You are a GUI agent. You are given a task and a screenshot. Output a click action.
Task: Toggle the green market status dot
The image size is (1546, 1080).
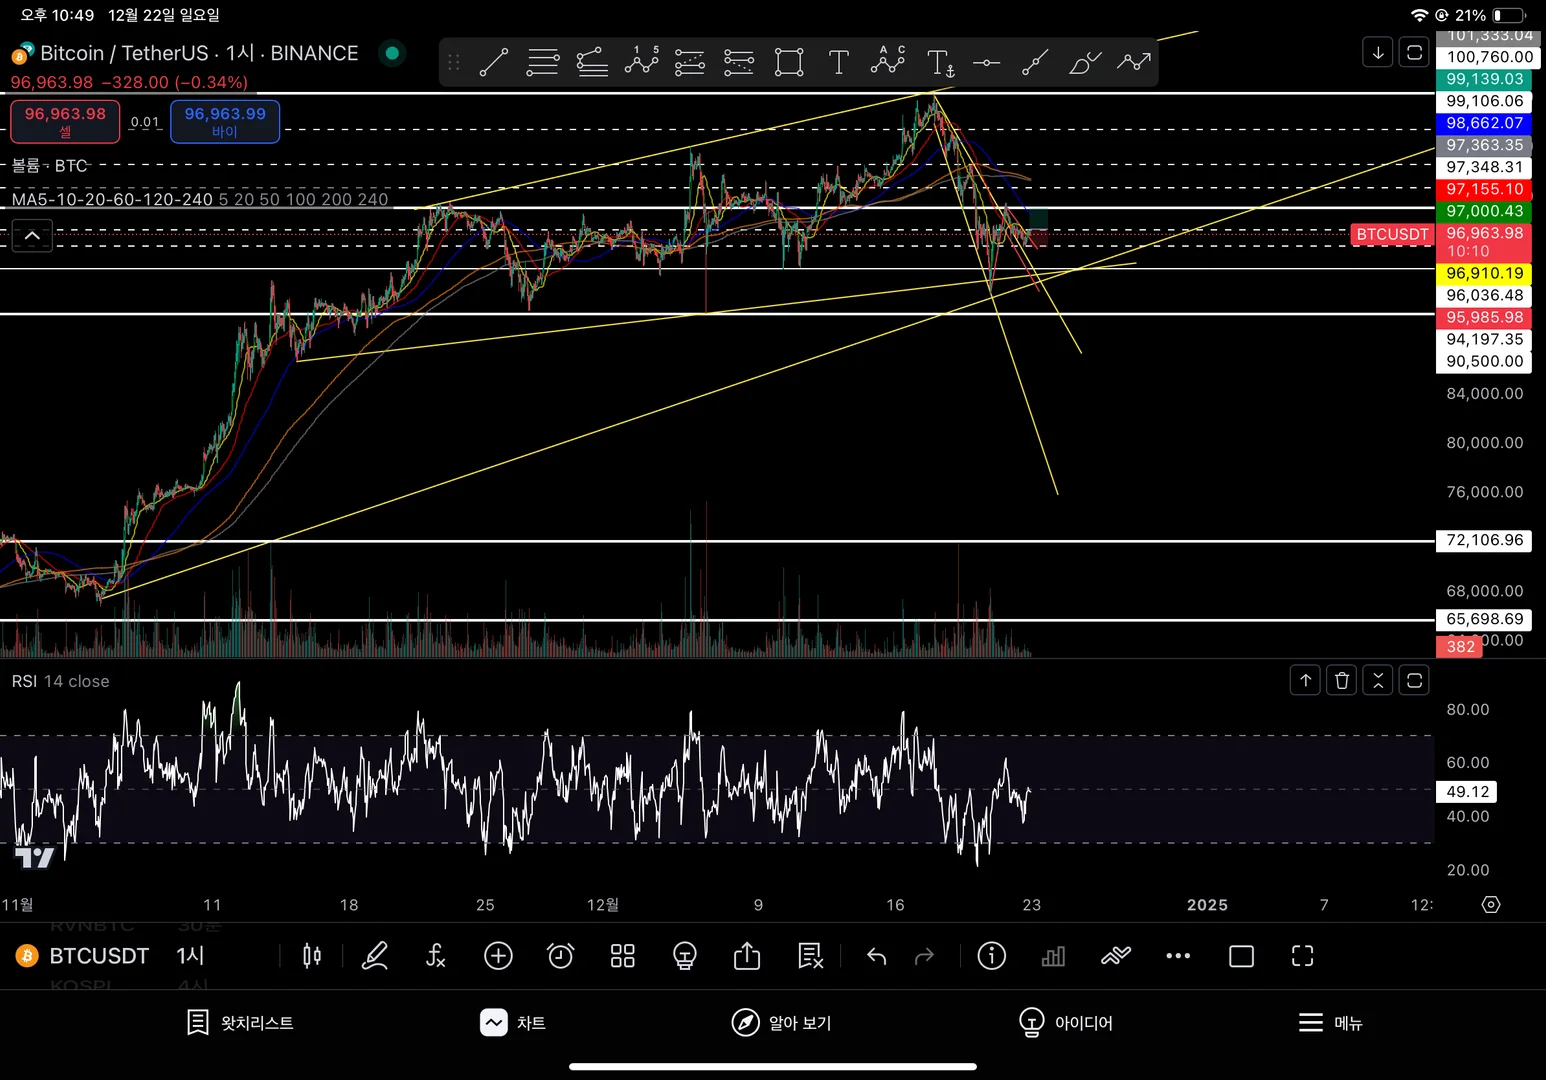(x=392, y=53)
